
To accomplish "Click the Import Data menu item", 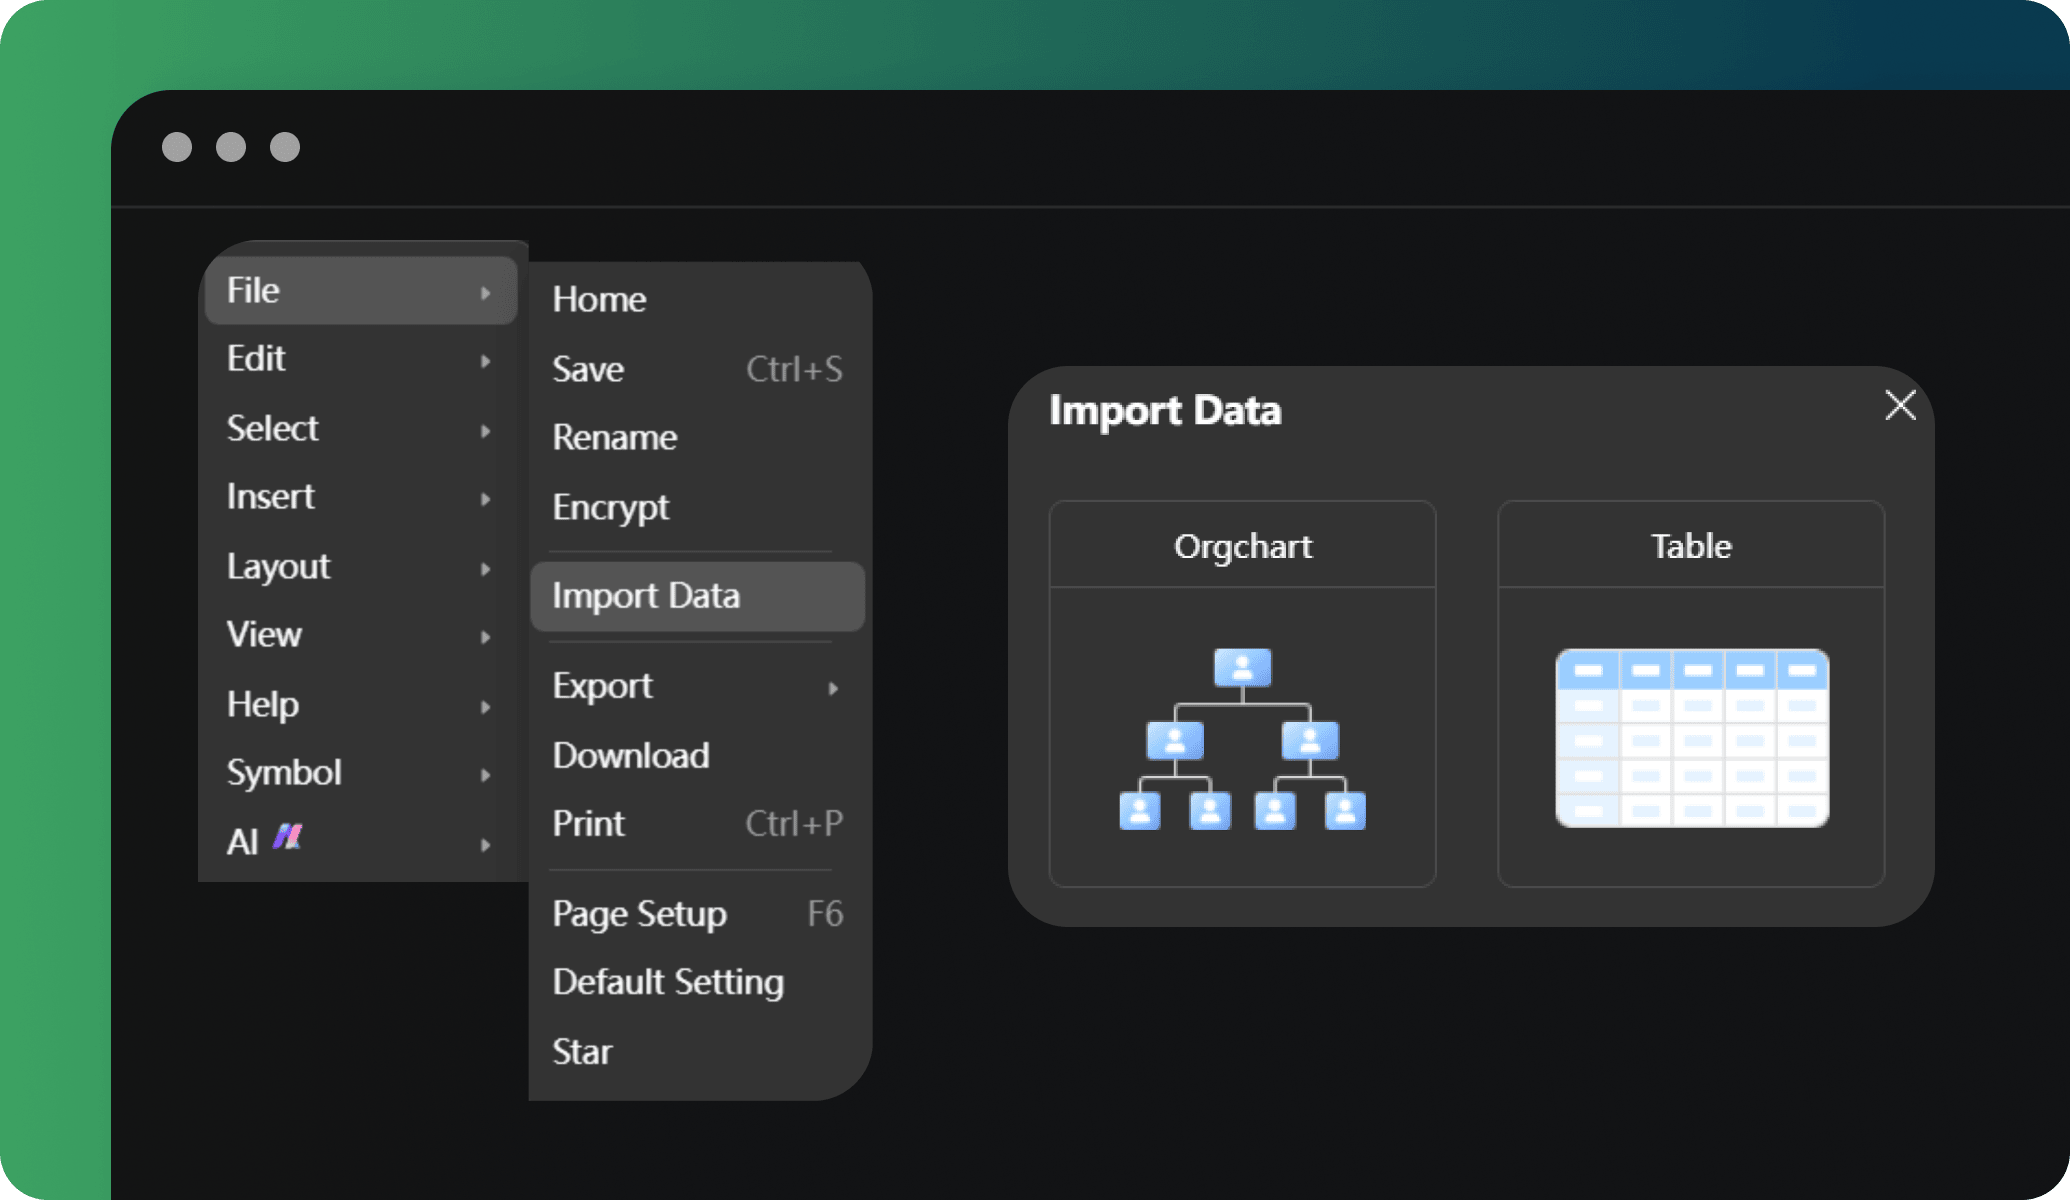I will tap(694, 597).
